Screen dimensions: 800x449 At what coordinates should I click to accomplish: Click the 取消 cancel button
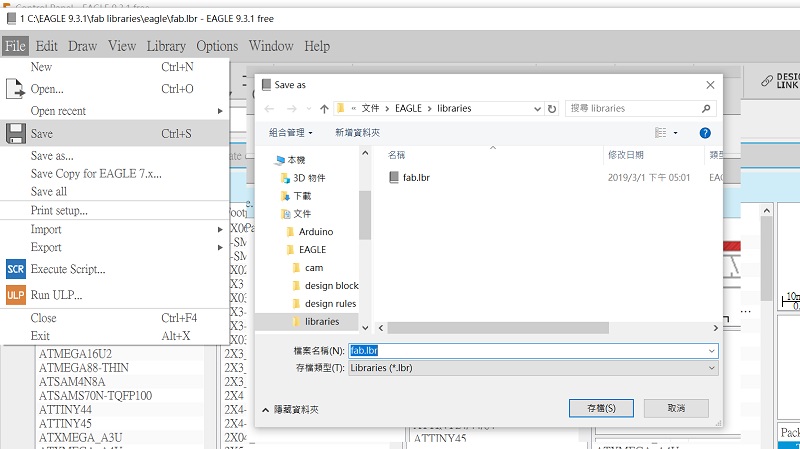[676, 408]
